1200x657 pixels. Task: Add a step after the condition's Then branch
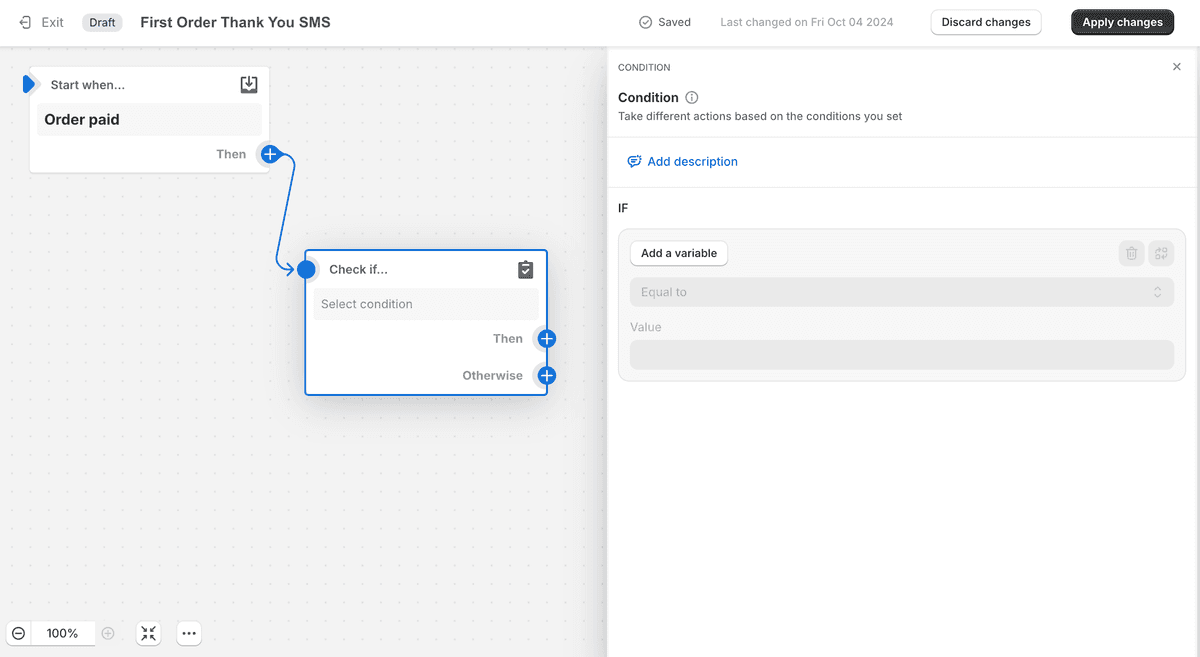click(546, 339)
